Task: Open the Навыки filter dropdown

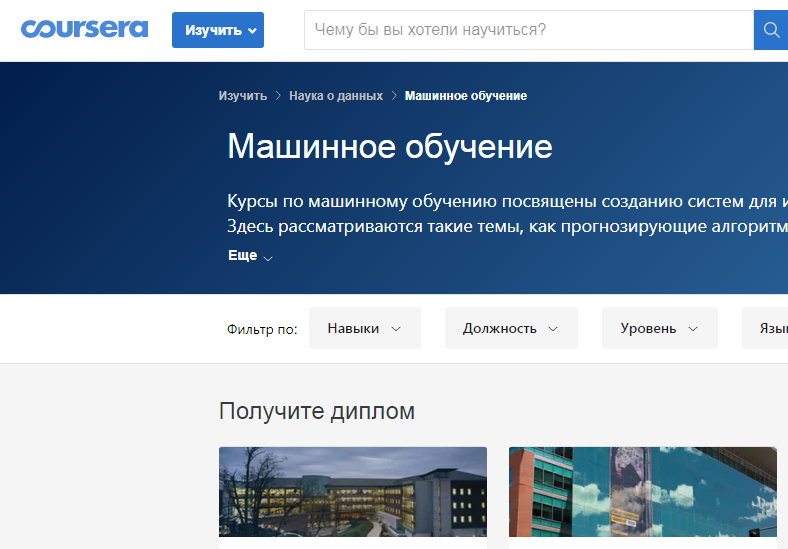Action: [365, 328]
